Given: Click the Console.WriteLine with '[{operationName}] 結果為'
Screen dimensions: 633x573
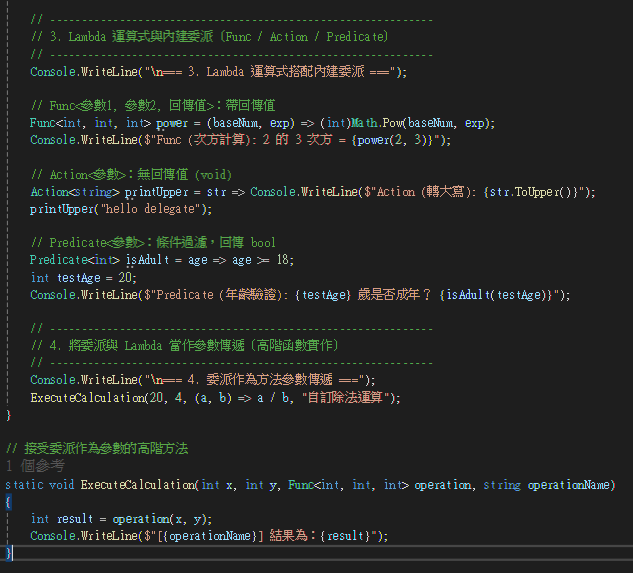Looking at the screenshot, I should click(209, 536).
